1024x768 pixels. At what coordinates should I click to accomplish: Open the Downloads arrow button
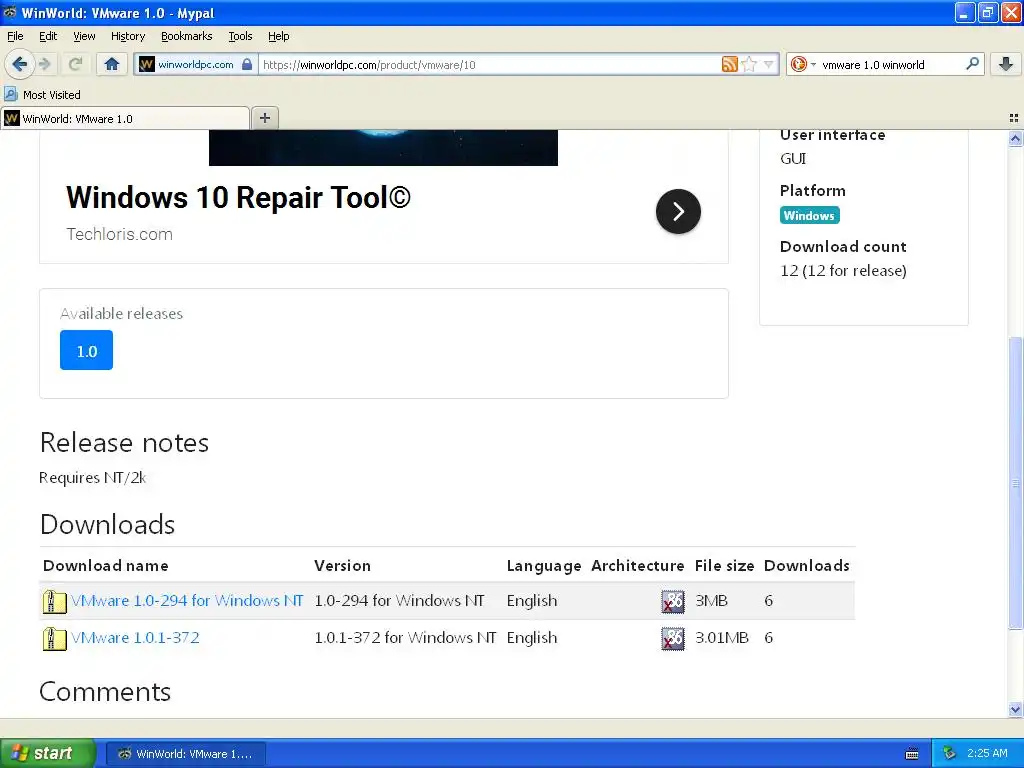pos(1006,64)
